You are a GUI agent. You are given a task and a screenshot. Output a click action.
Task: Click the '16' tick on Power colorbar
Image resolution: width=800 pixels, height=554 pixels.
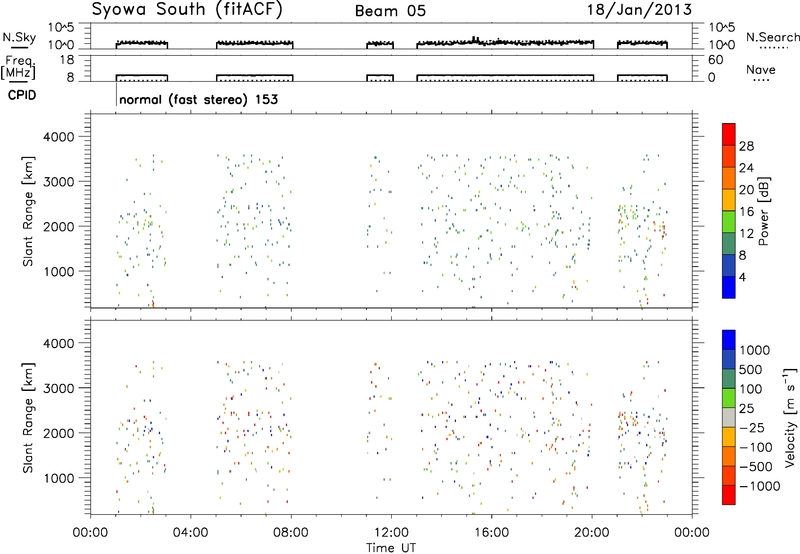click(x=746, y=212)
